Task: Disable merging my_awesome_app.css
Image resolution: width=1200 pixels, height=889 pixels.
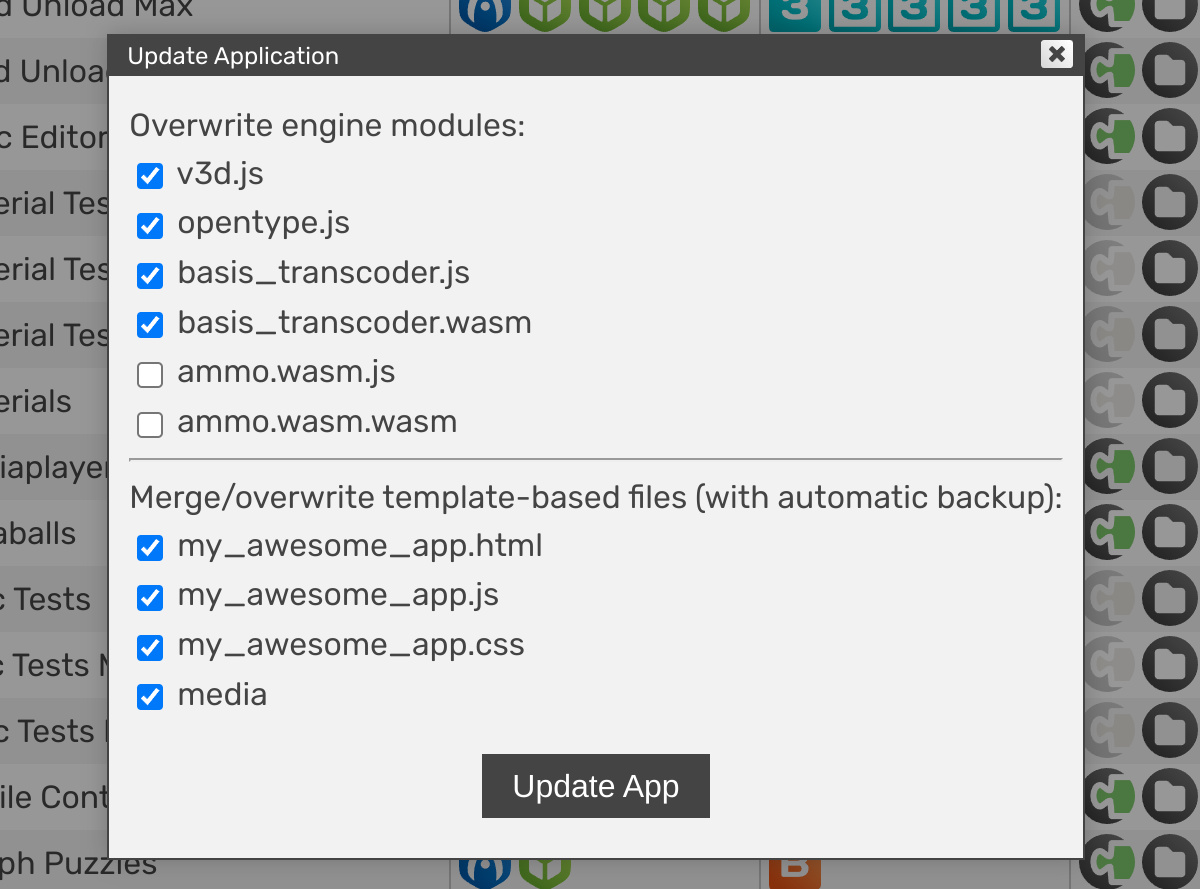Action: [x=150, y=648]
